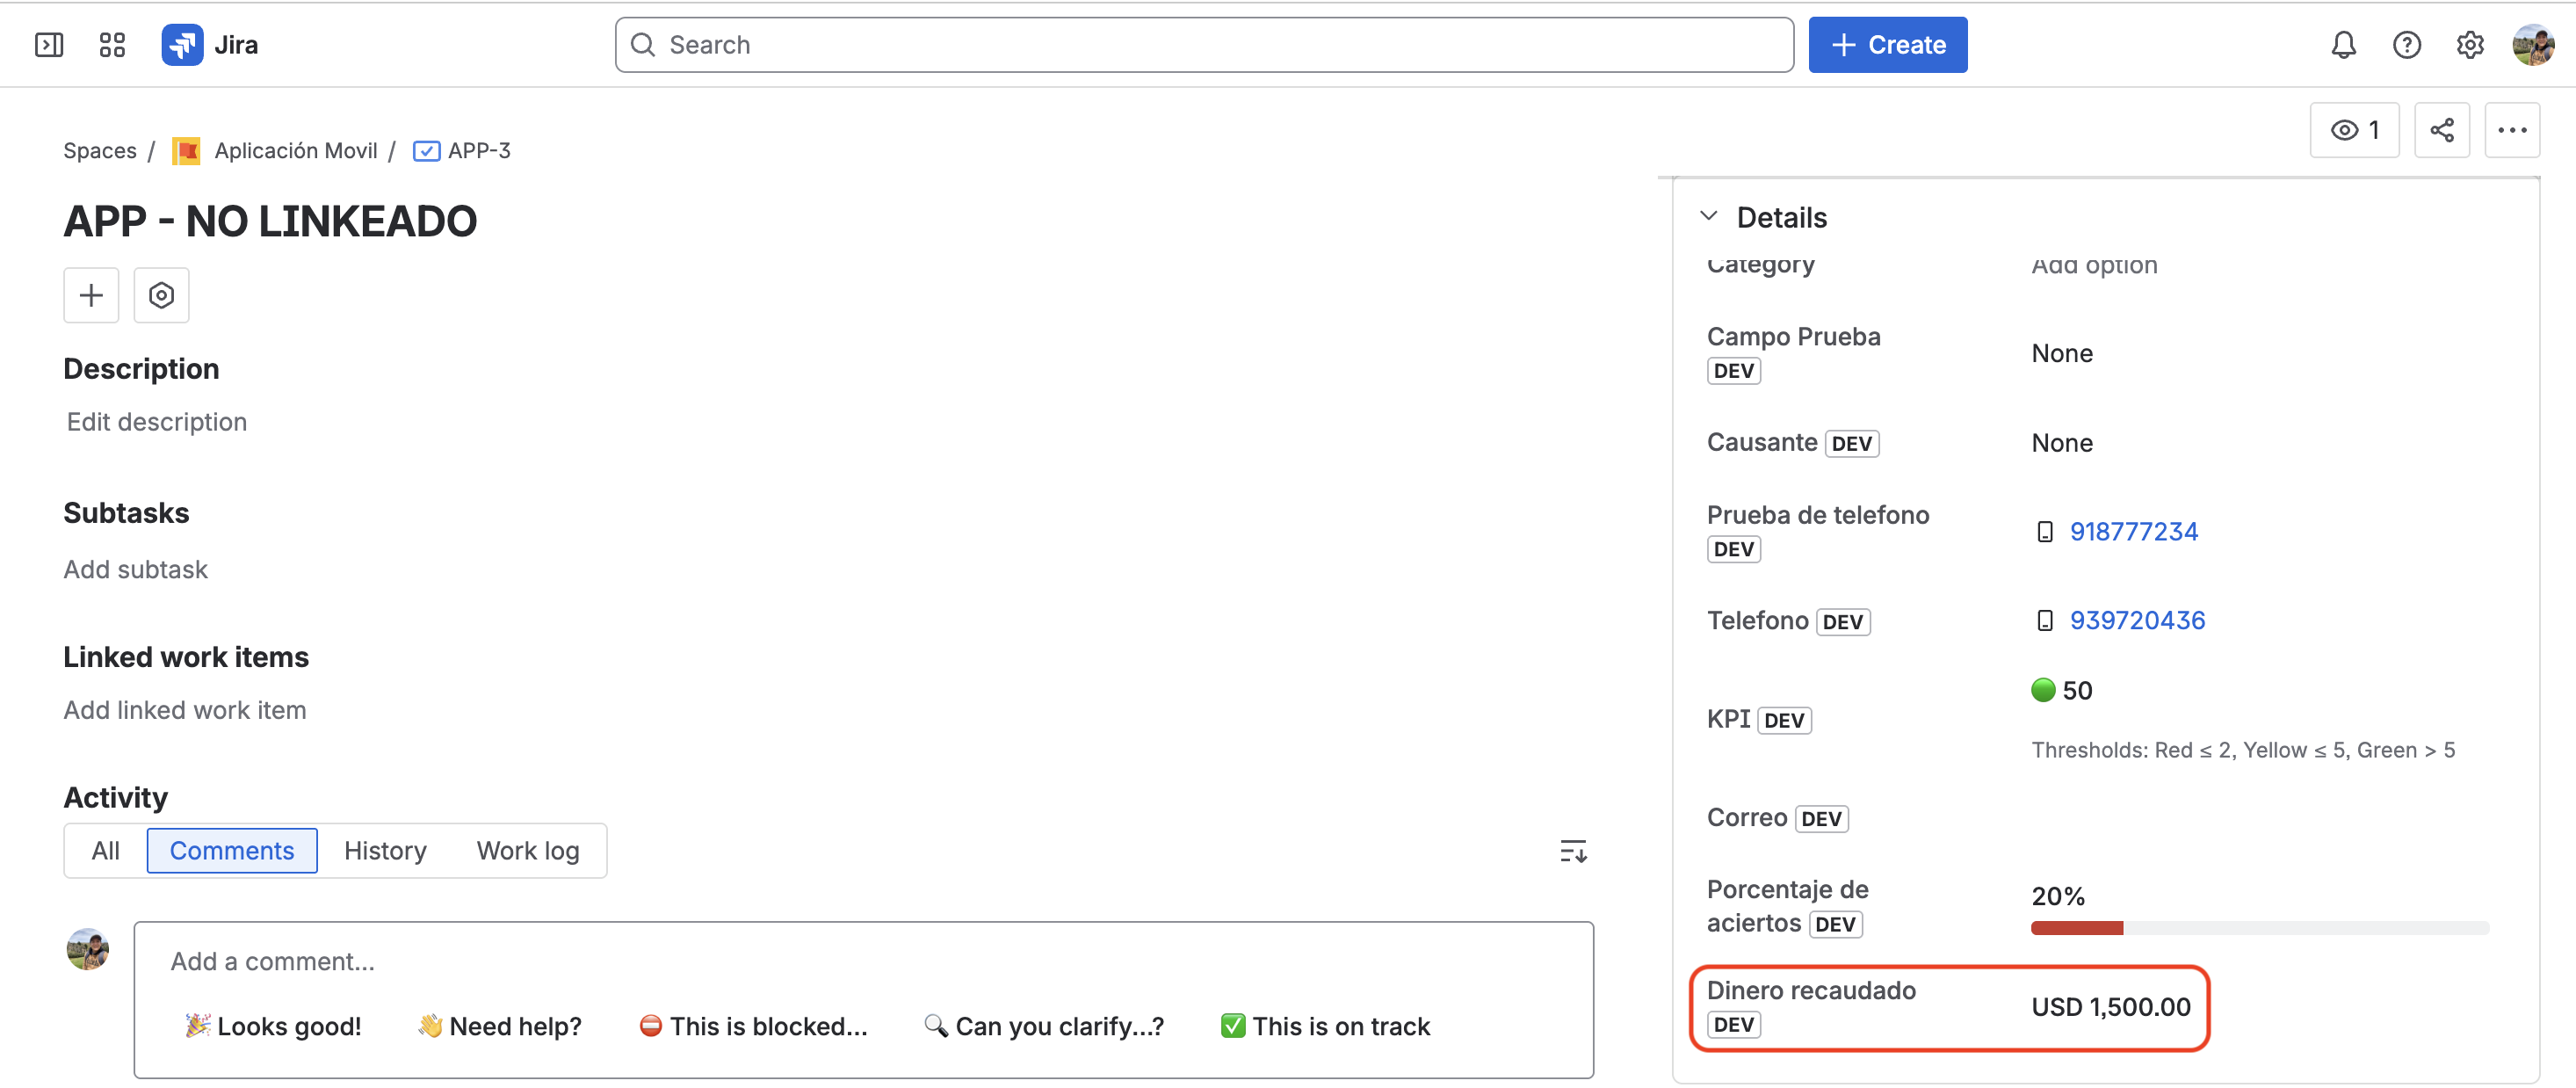Open the notifications bell
Image resolution: width=2576 pixels, height=1088 pixels.
2343,45
